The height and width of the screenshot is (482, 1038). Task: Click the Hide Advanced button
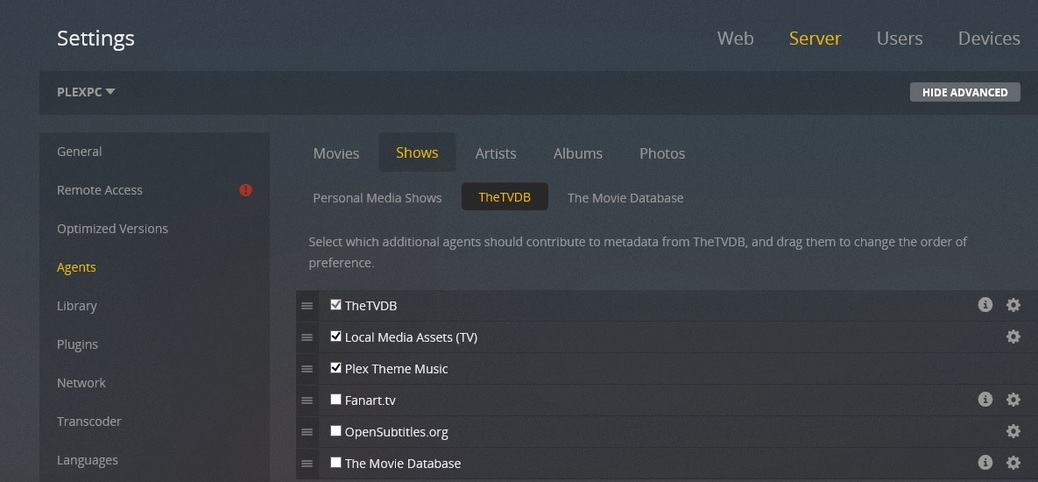click(x=965, y=92)
